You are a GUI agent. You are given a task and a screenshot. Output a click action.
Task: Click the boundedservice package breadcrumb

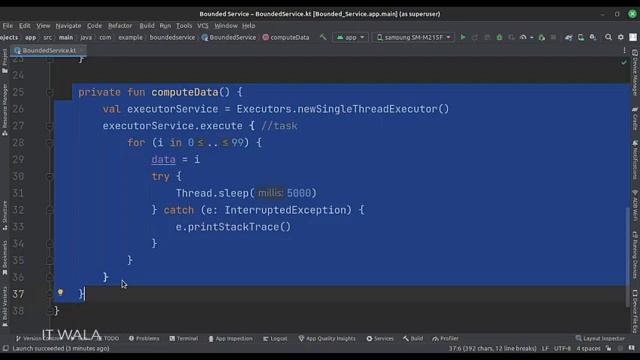[172, 37]
